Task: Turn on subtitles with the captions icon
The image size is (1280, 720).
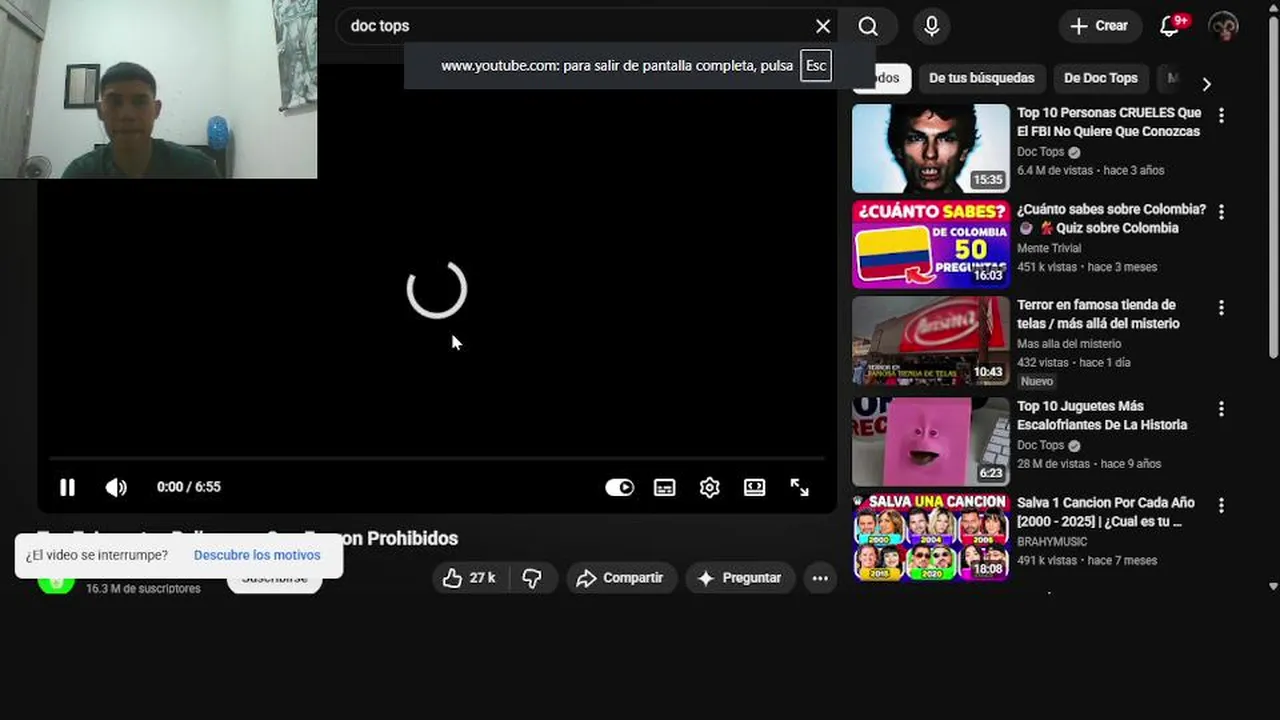Action: (x=665, y=487)
